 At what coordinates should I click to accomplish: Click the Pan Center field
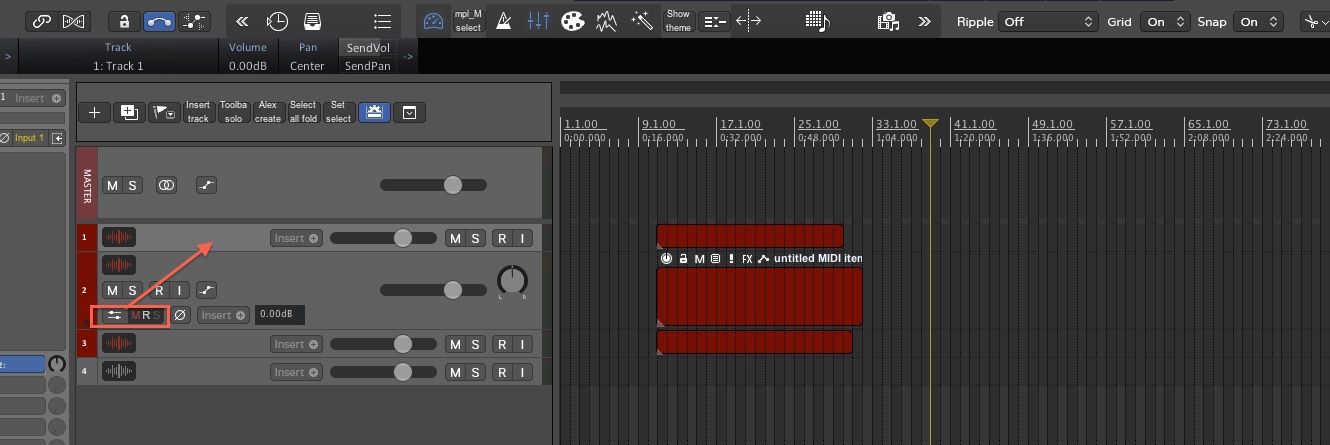point(307,57)
